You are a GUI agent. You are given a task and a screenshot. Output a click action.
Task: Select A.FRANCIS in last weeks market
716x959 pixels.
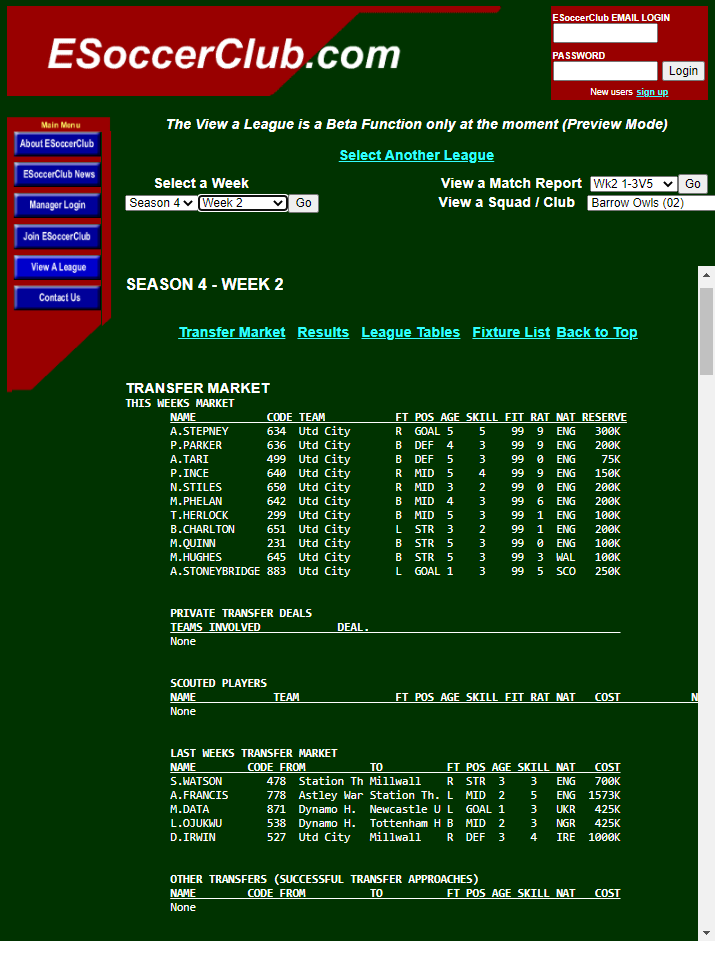pos(199,796)
